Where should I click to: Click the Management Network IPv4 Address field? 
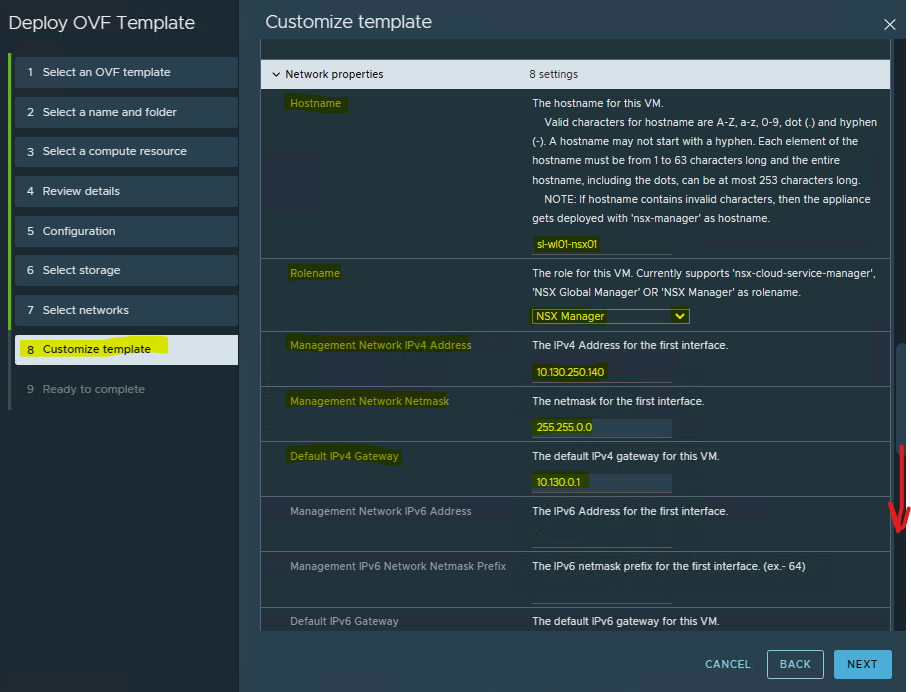click(x=601, y=372)
